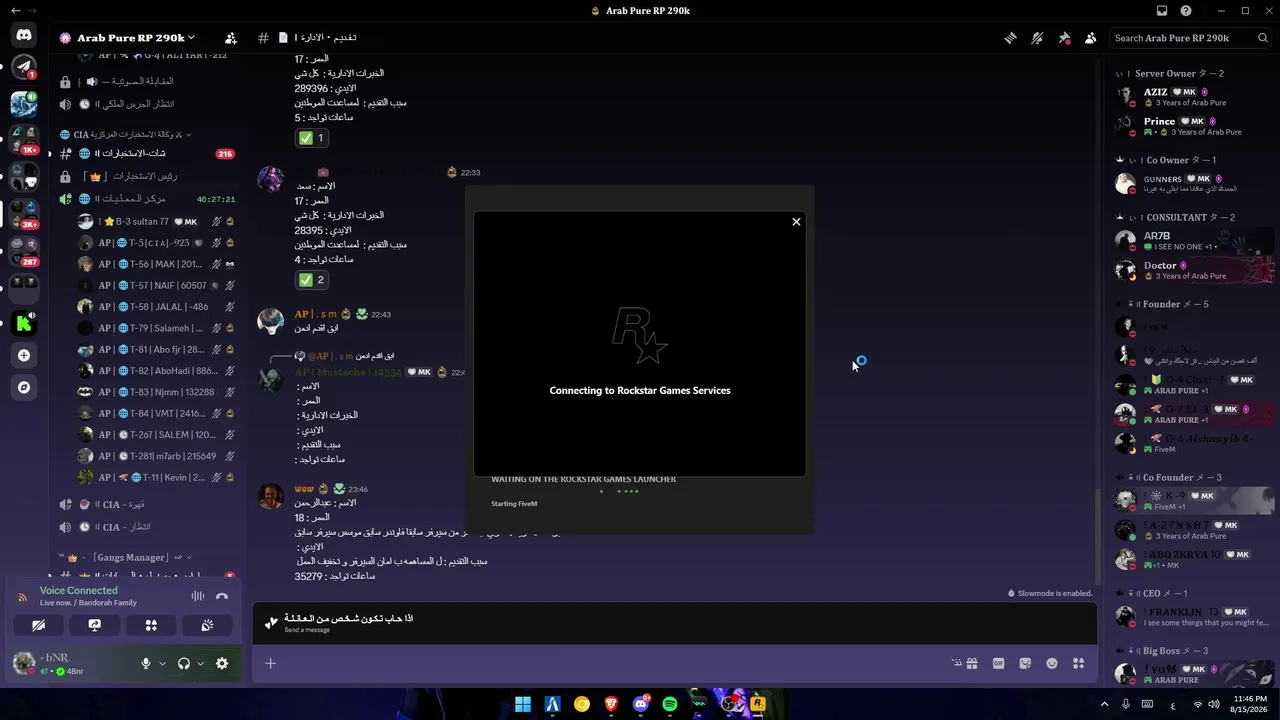Open member GUNNERS in member list
1280x720 pixels.
point(1195,183)
